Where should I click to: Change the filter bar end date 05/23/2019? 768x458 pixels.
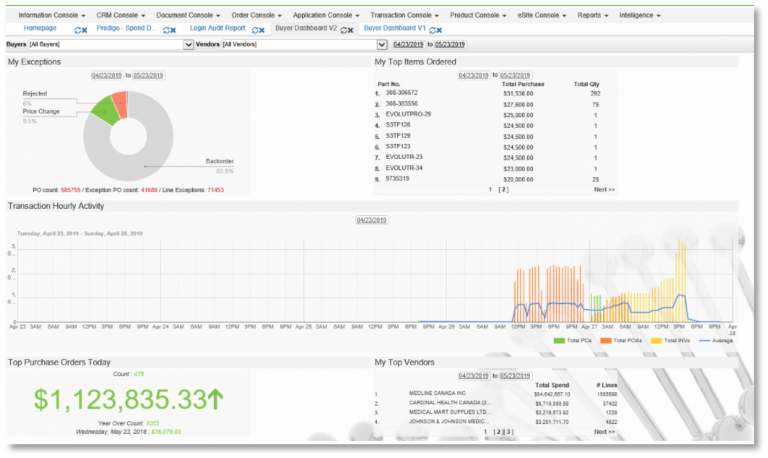450,45
